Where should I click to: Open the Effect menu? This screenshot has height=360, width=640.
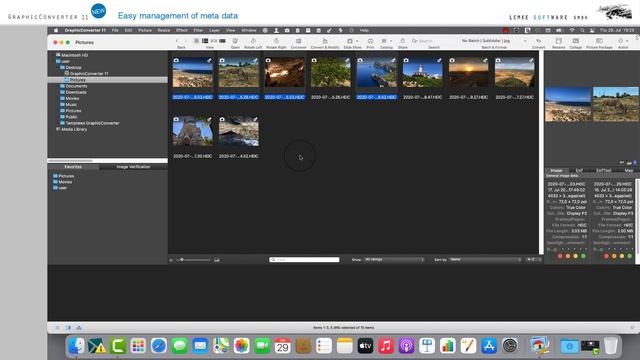coord(182,30)
